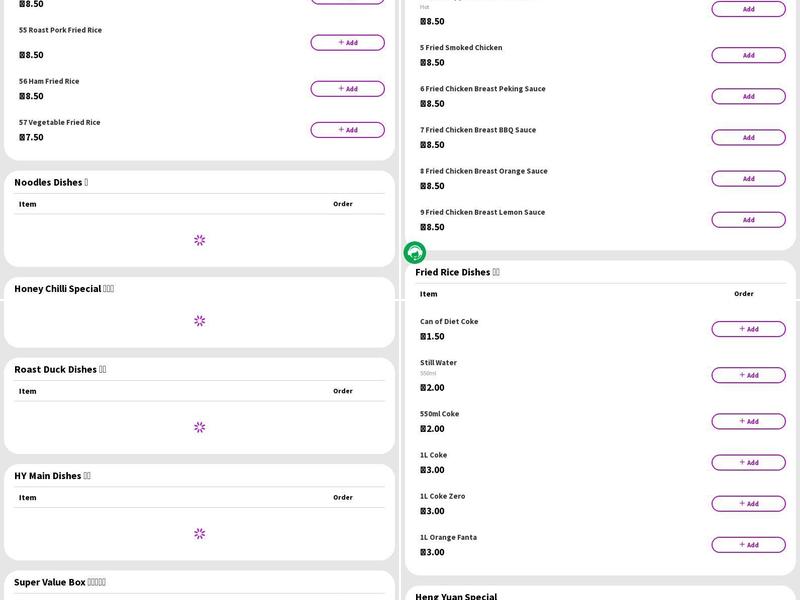Add 5 Fried Smoked Chicken
The image size is (800, 600).
[748, 55]
